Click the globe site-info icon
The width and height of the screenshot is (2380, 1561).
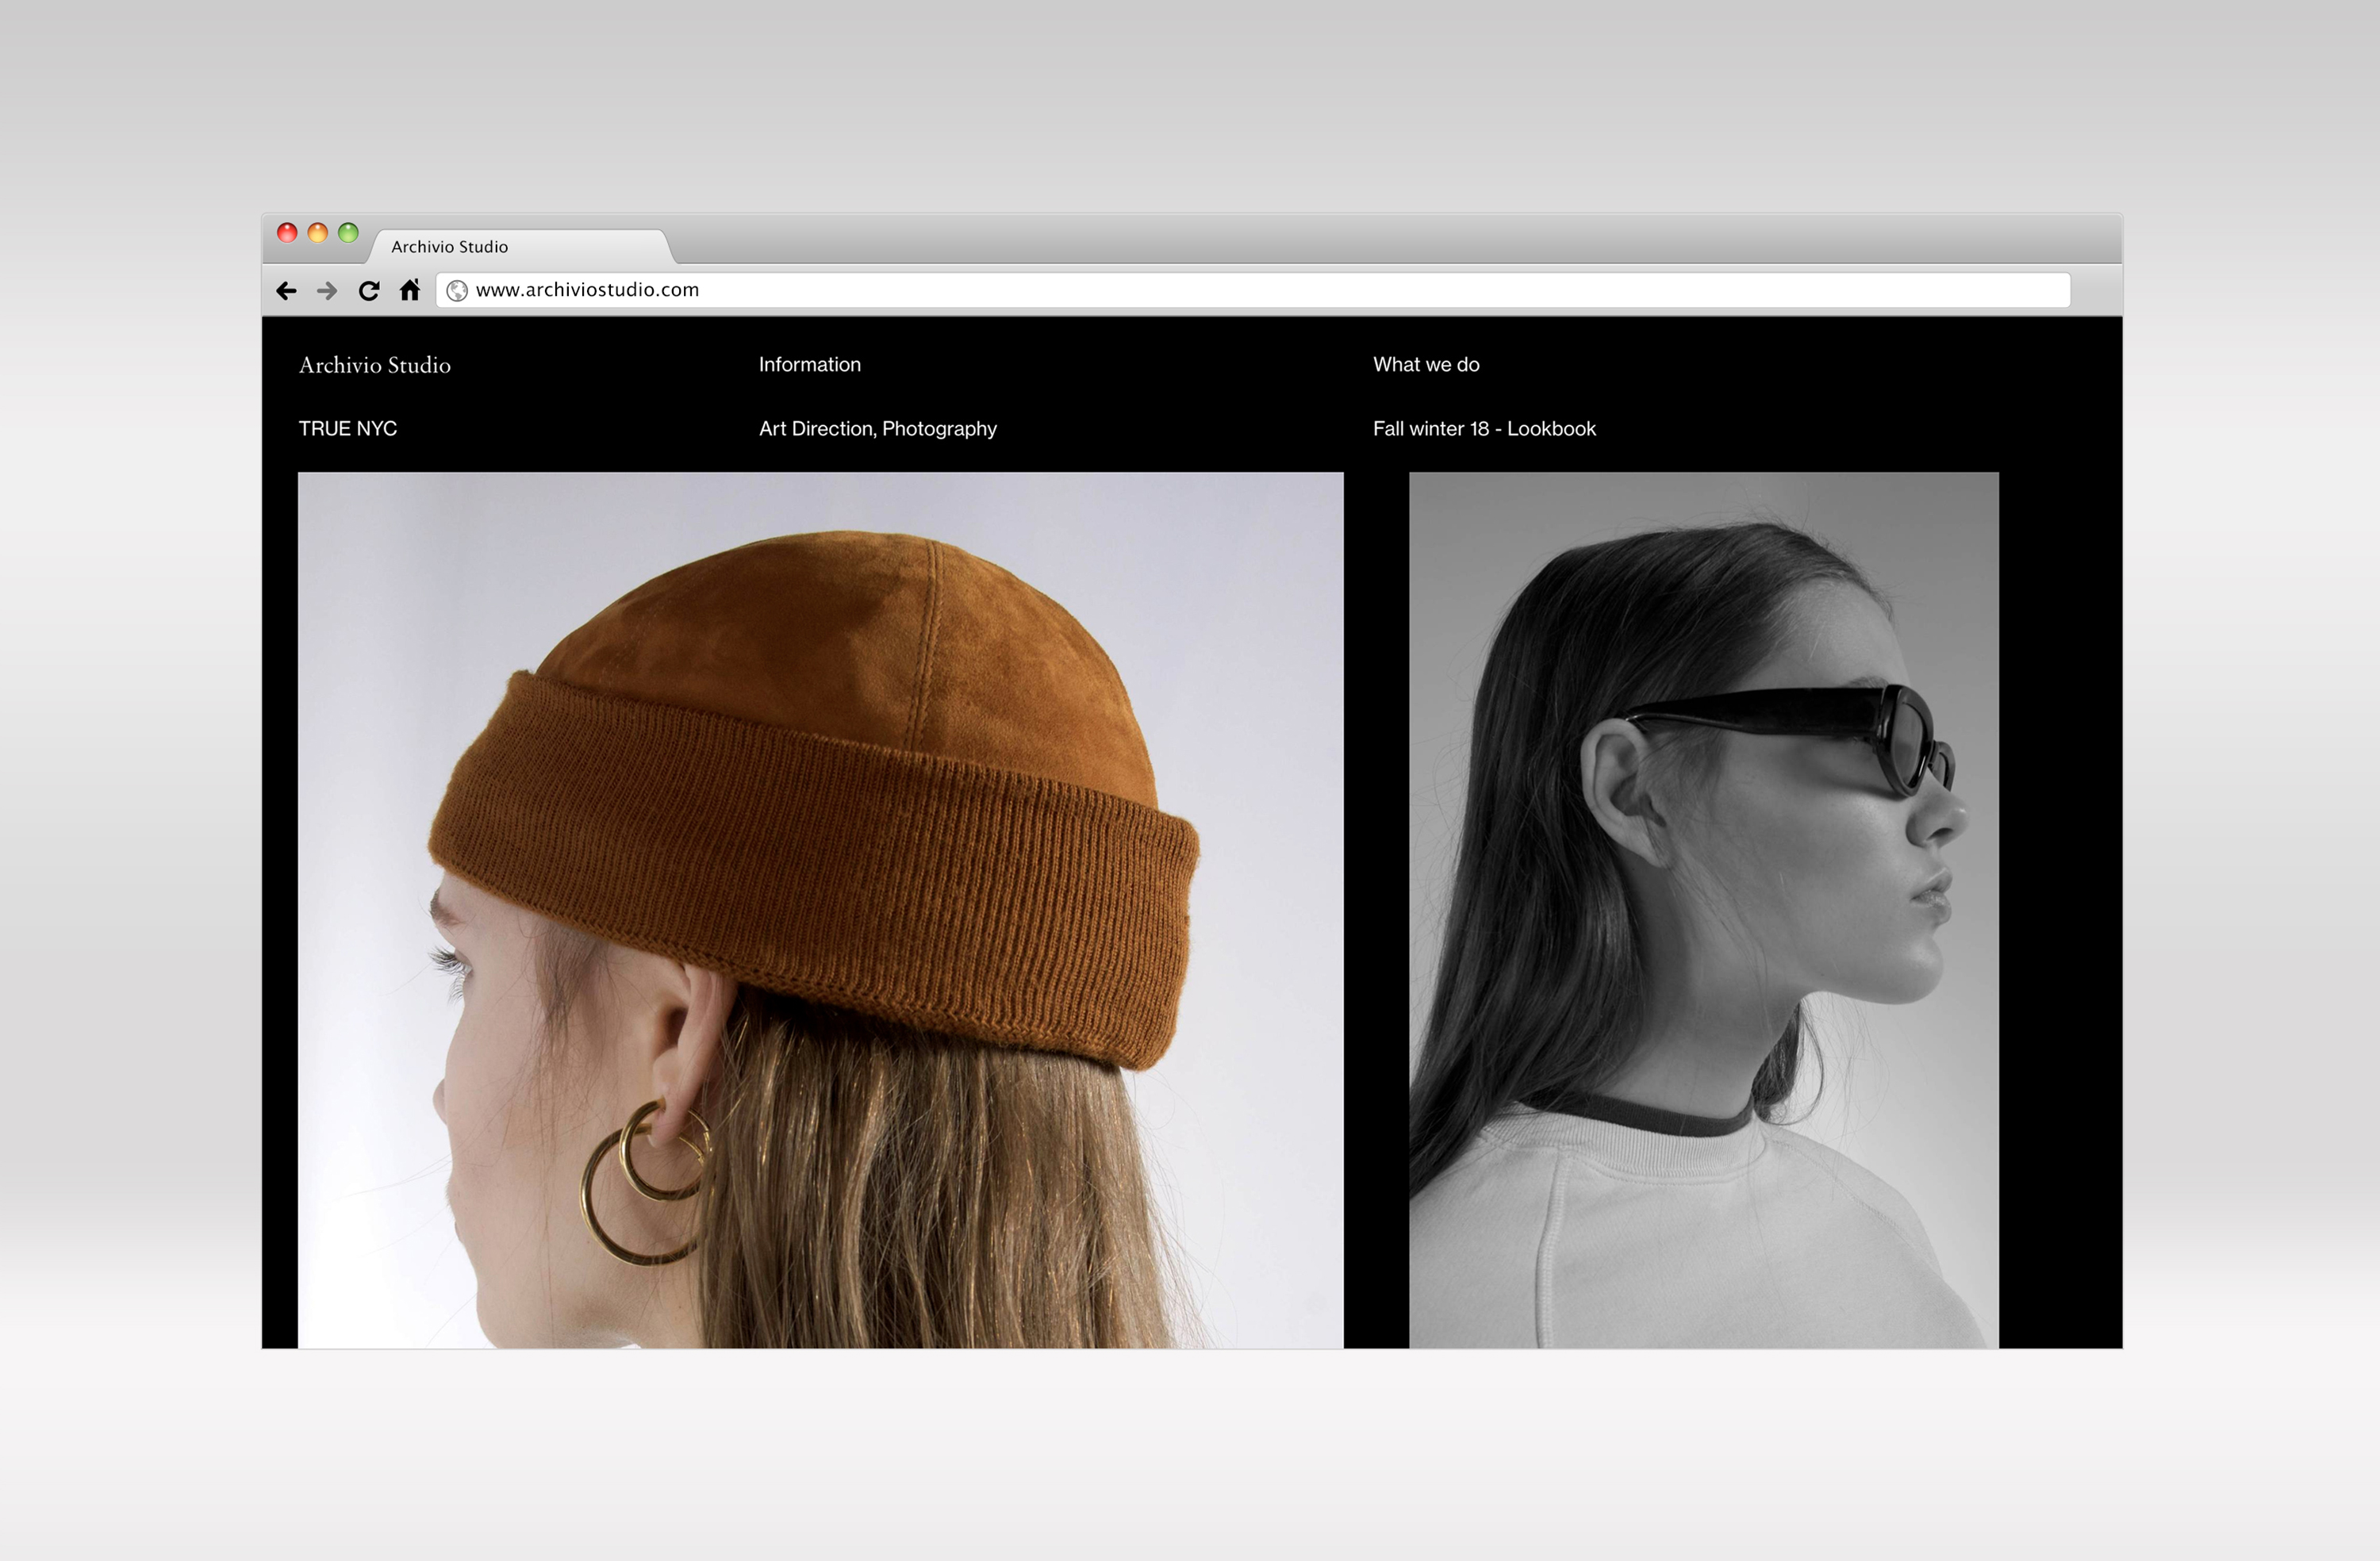(457, 291)
